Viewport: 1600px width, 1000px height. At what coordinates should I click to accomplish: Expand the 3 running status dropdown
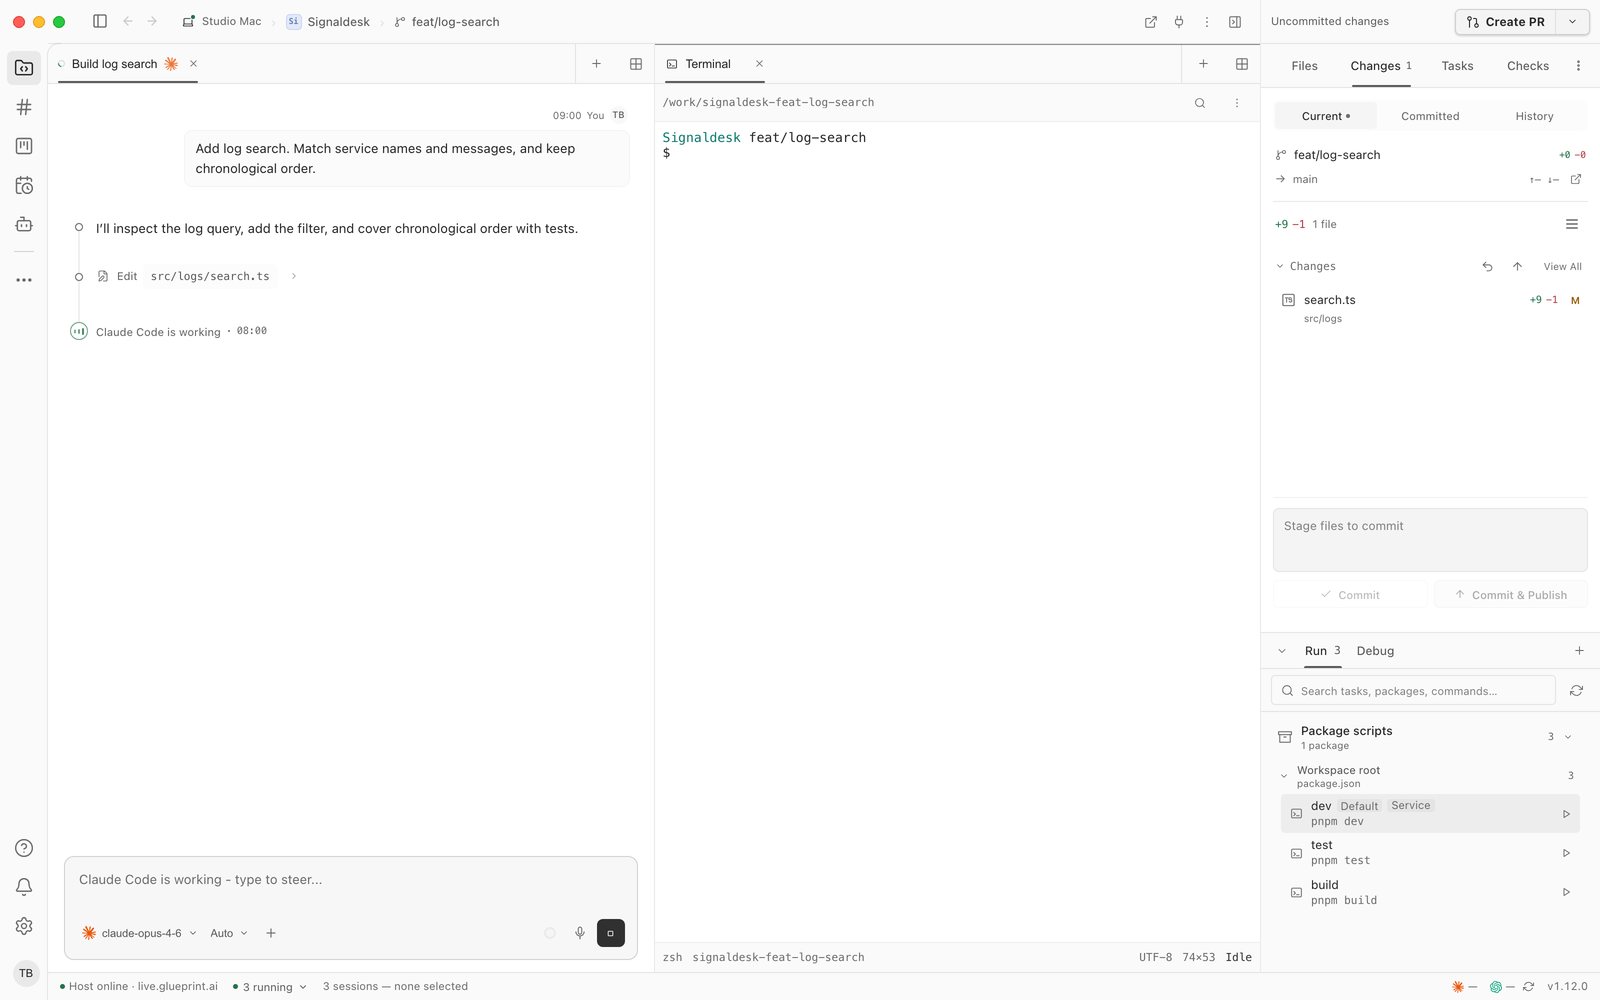(x=270, y=987)
